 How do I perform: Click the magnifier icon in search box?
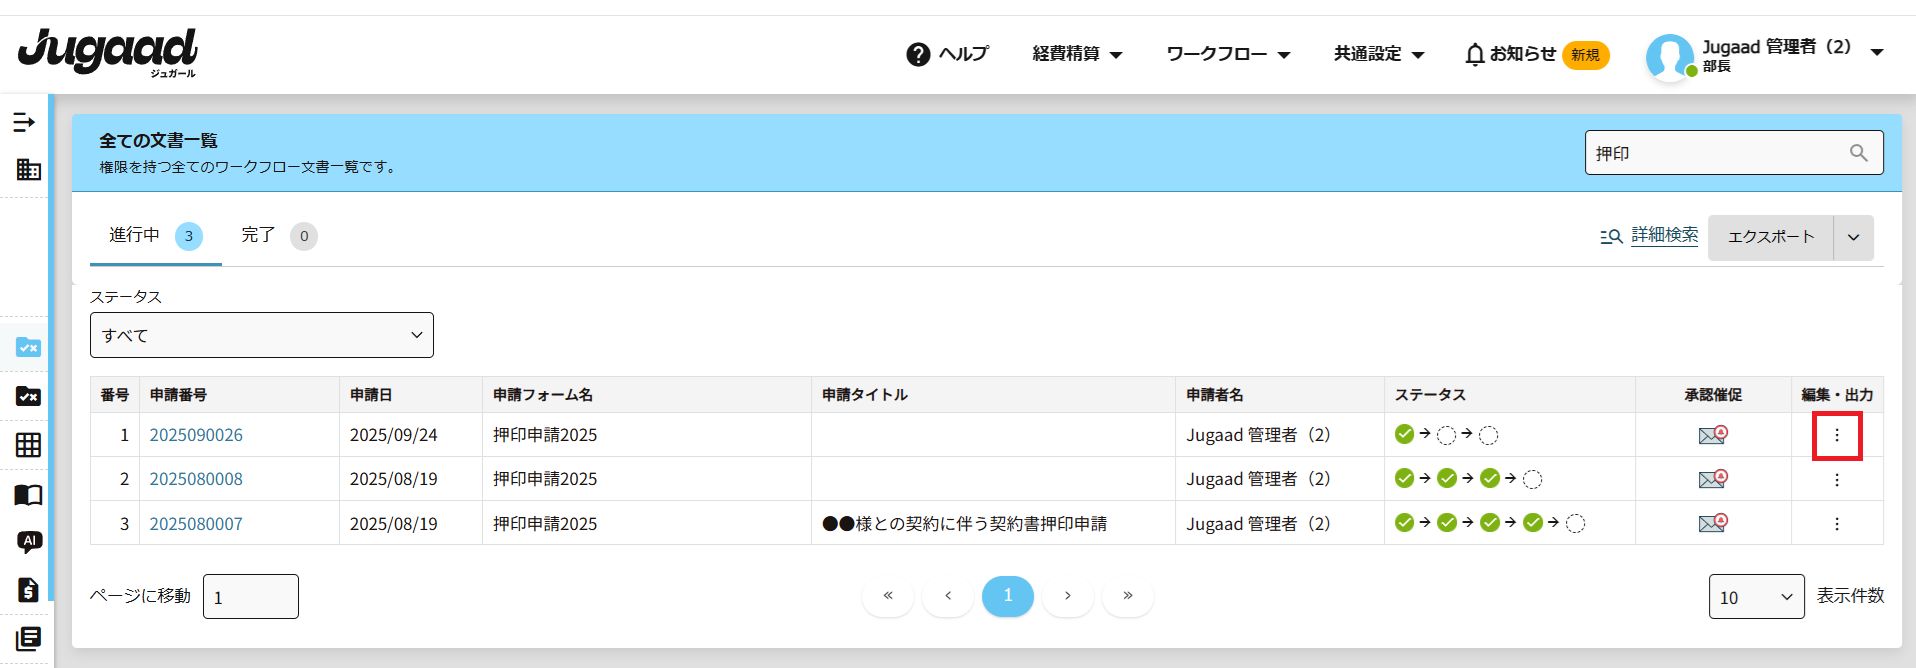1858,153
